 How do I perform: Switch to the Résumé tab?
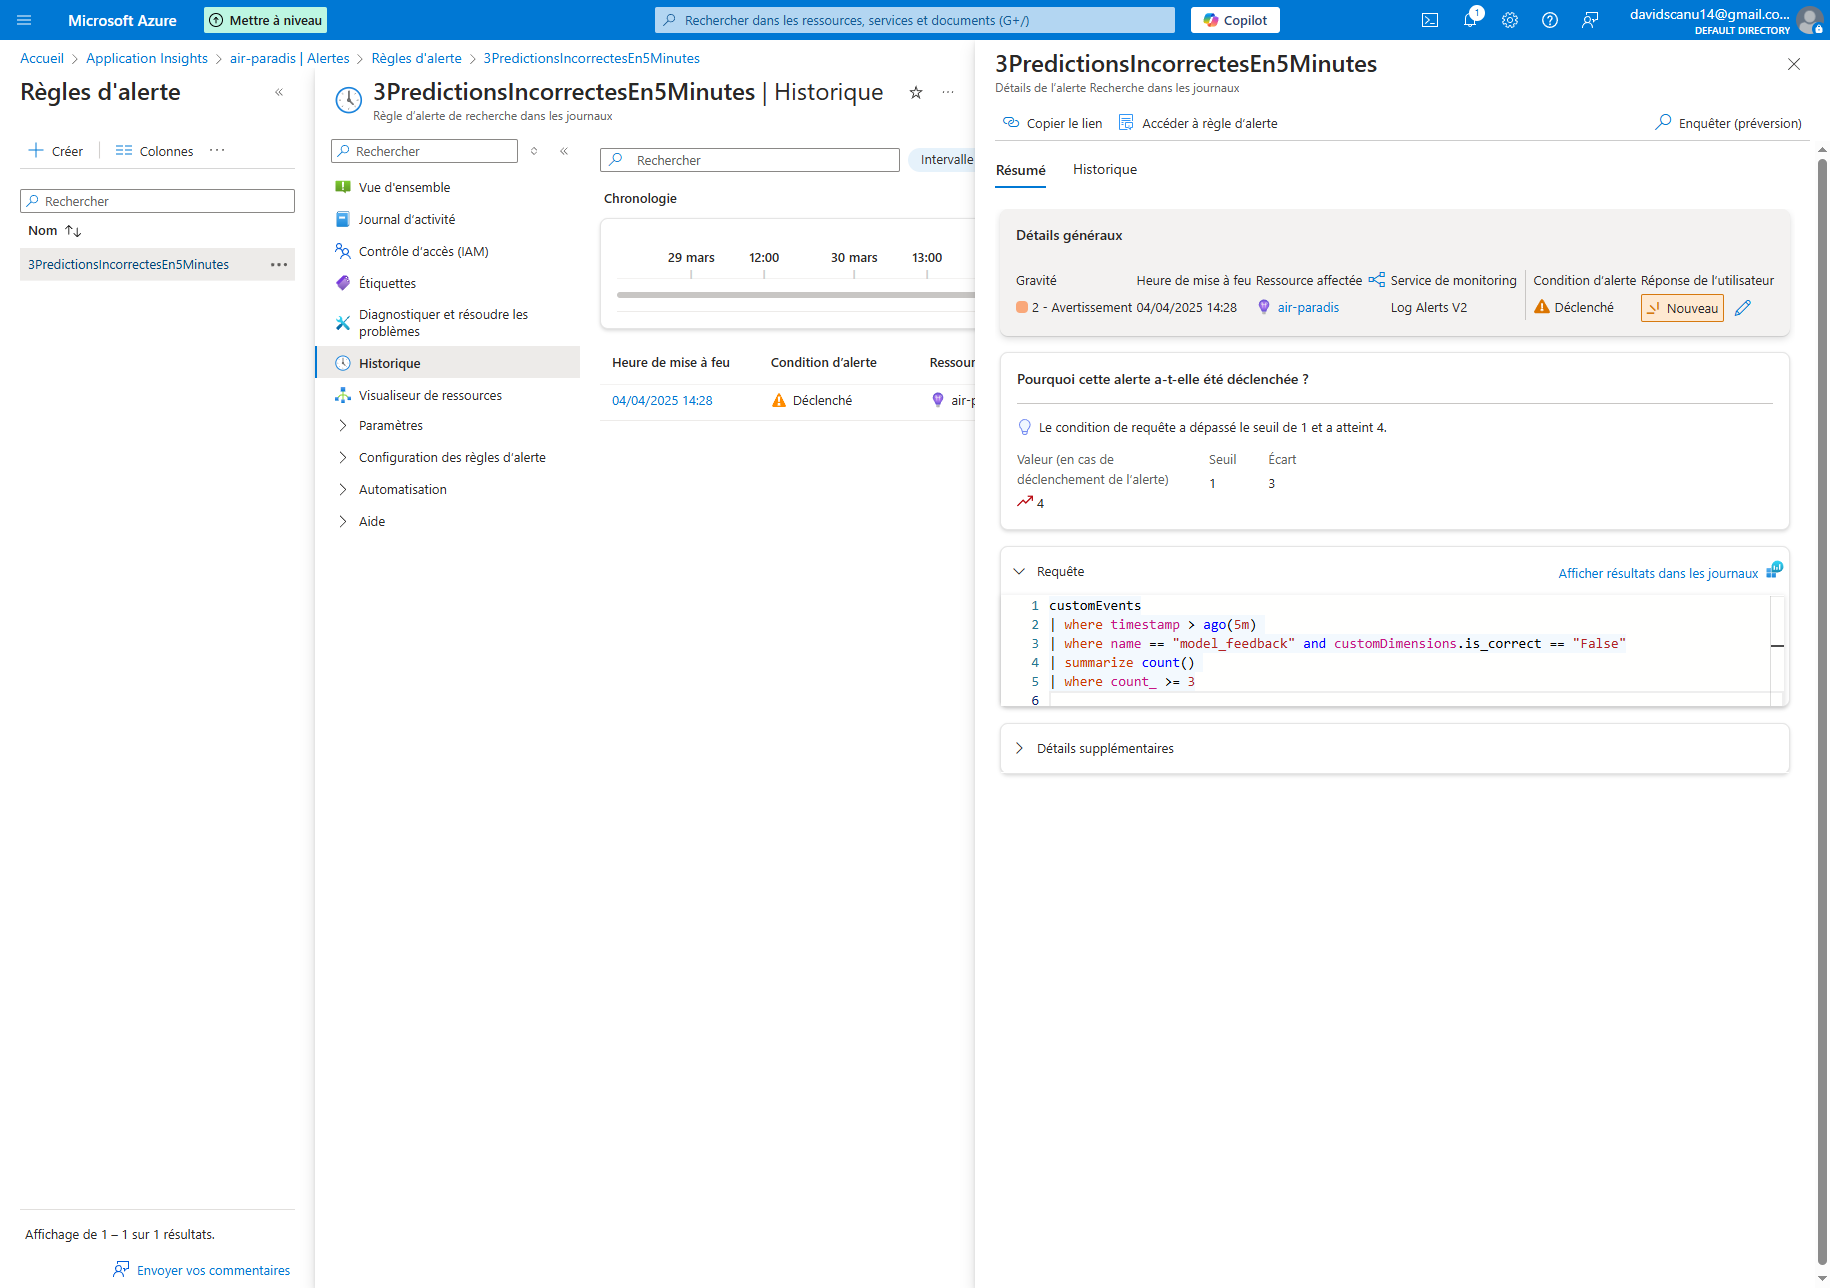pyautogui.click(x=1020, y=170)
